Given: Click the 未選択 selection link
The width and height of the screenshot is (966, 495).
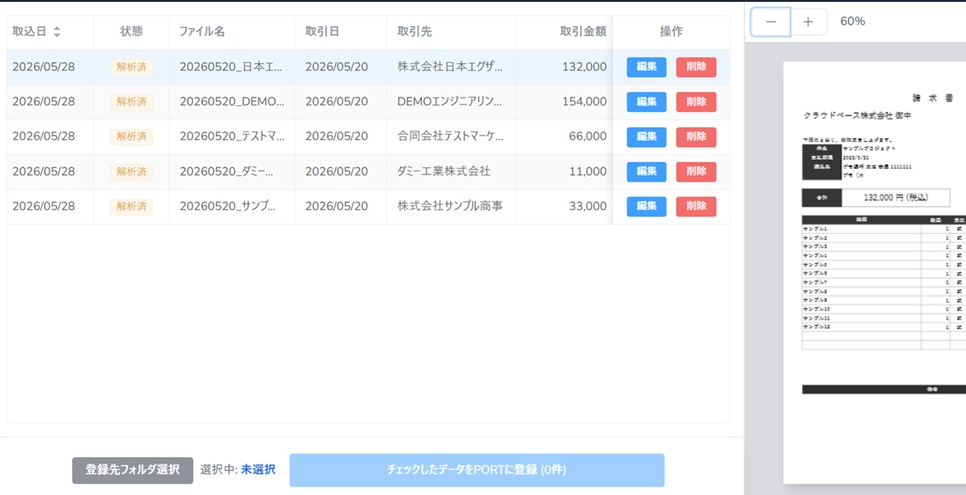Looking at the screenshot, I should (x=258, y=470).
